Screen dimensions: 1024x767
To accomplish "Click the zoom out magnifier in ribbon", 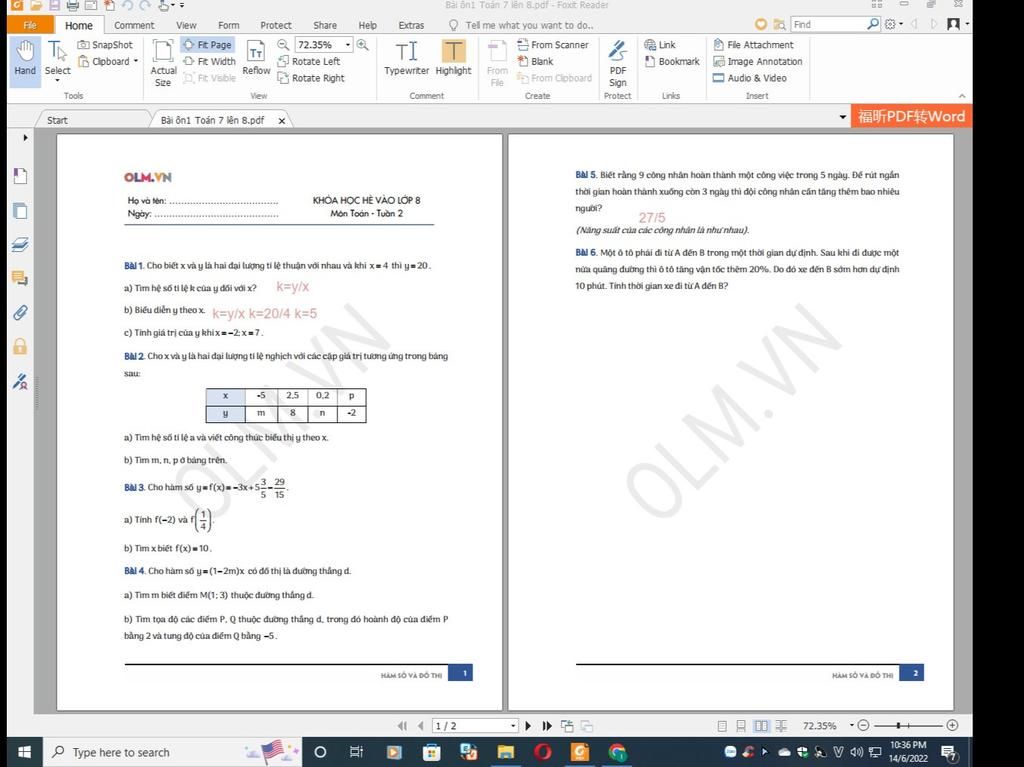I will pyautogui.click(x=283, y=44).
